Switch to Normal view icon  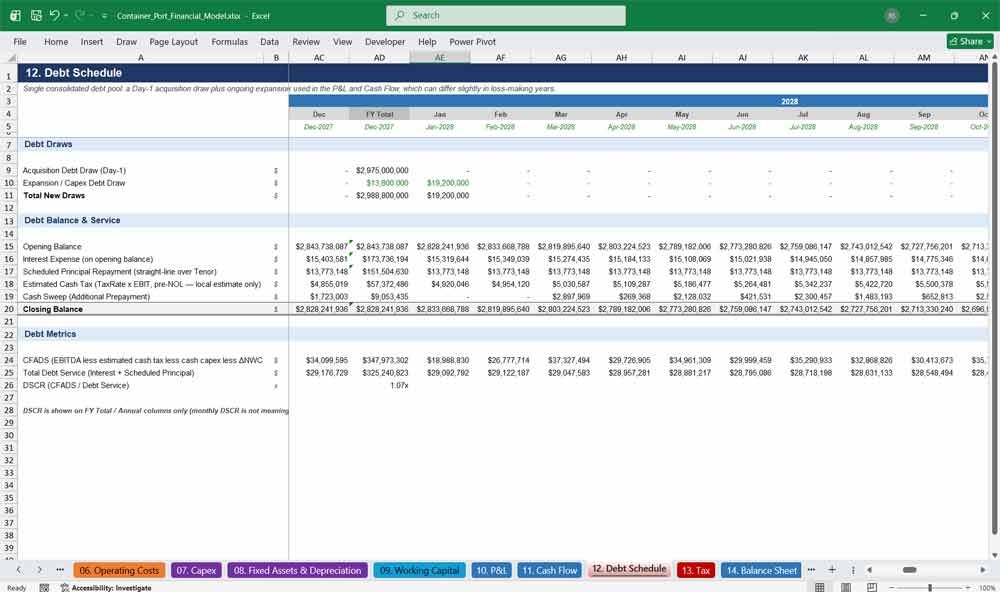pos(820,587)
